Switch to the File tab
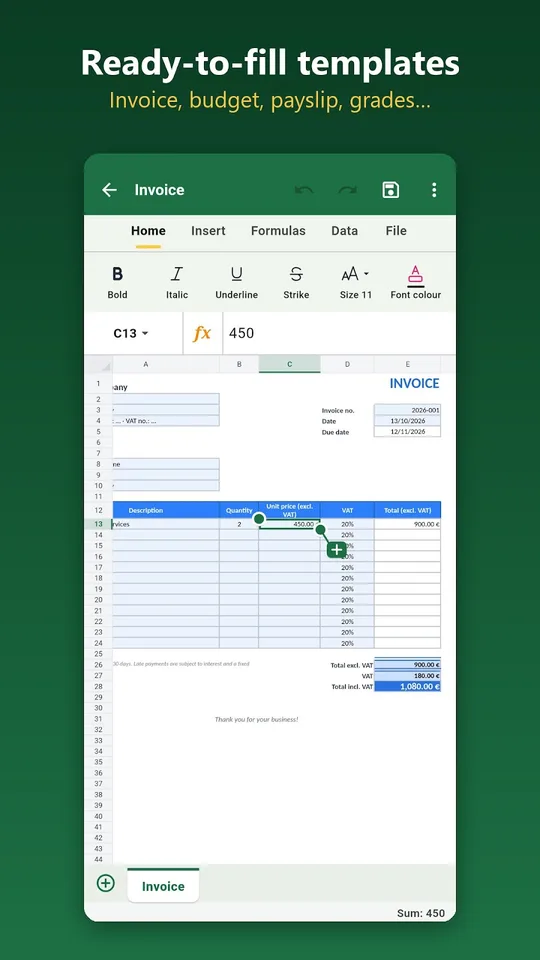 tap(396, 231)
